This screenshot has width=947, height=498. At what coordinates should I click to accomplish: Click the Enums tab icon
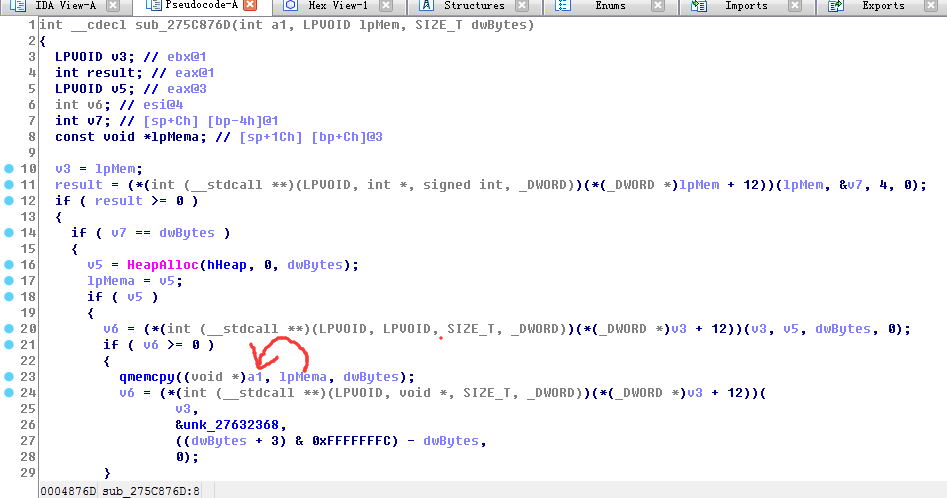click(563, 7)
